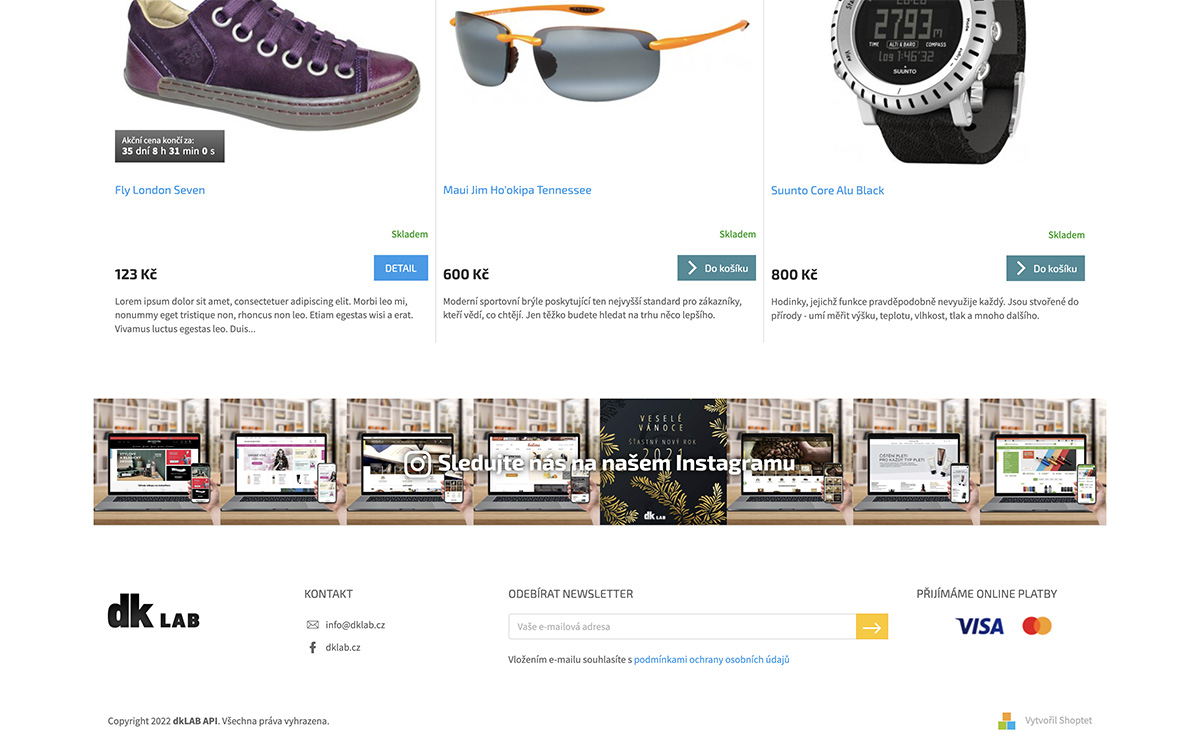Click the newsletter e-mail address field
This screenshot has height=750, width=1200.
click(682, 627)
